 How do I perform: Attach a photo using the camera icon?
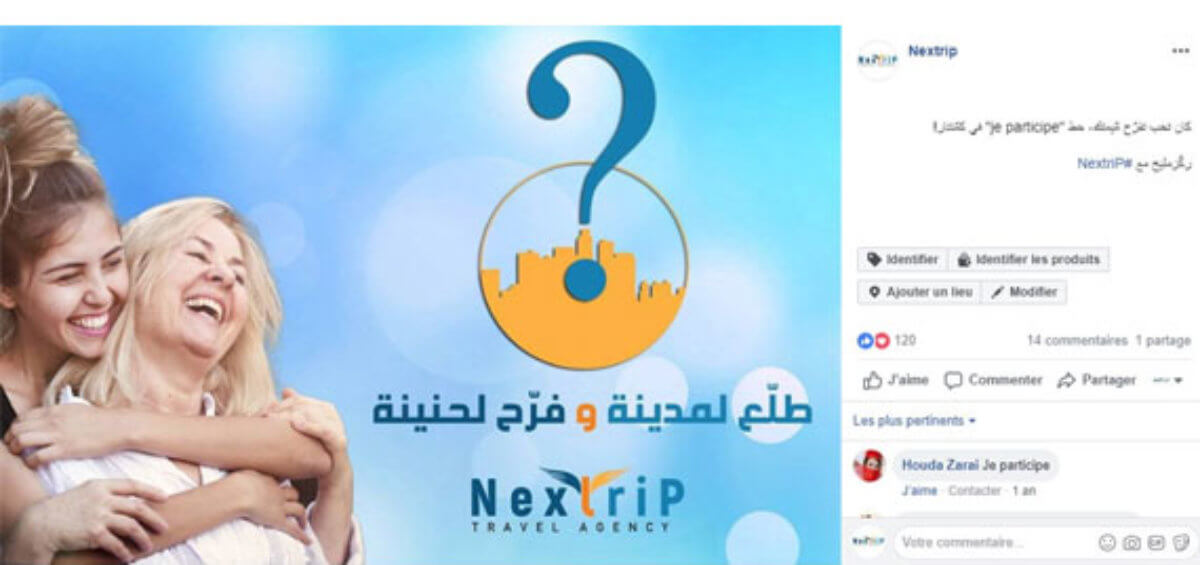tap(1132, 543)
